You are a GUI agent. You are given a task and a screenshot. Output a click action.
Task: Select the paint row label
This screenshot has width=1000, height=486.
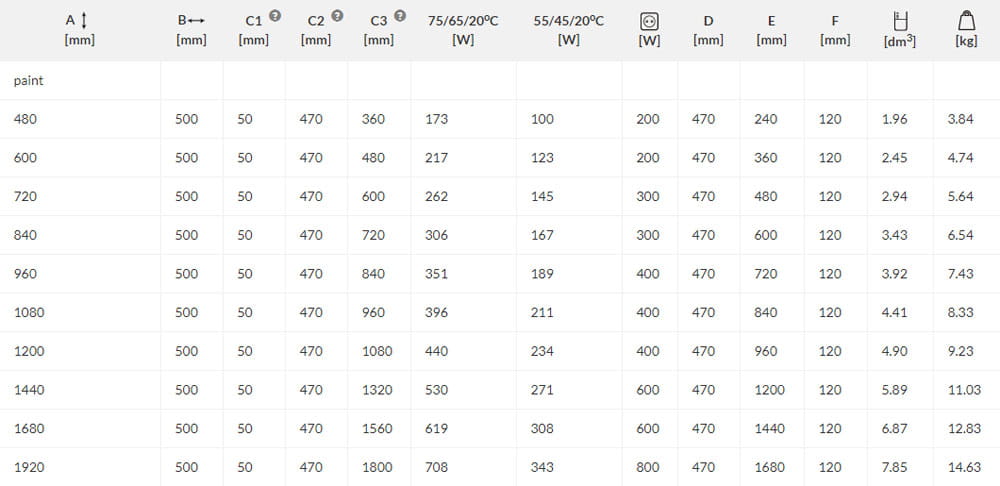[x=28, y=81]
